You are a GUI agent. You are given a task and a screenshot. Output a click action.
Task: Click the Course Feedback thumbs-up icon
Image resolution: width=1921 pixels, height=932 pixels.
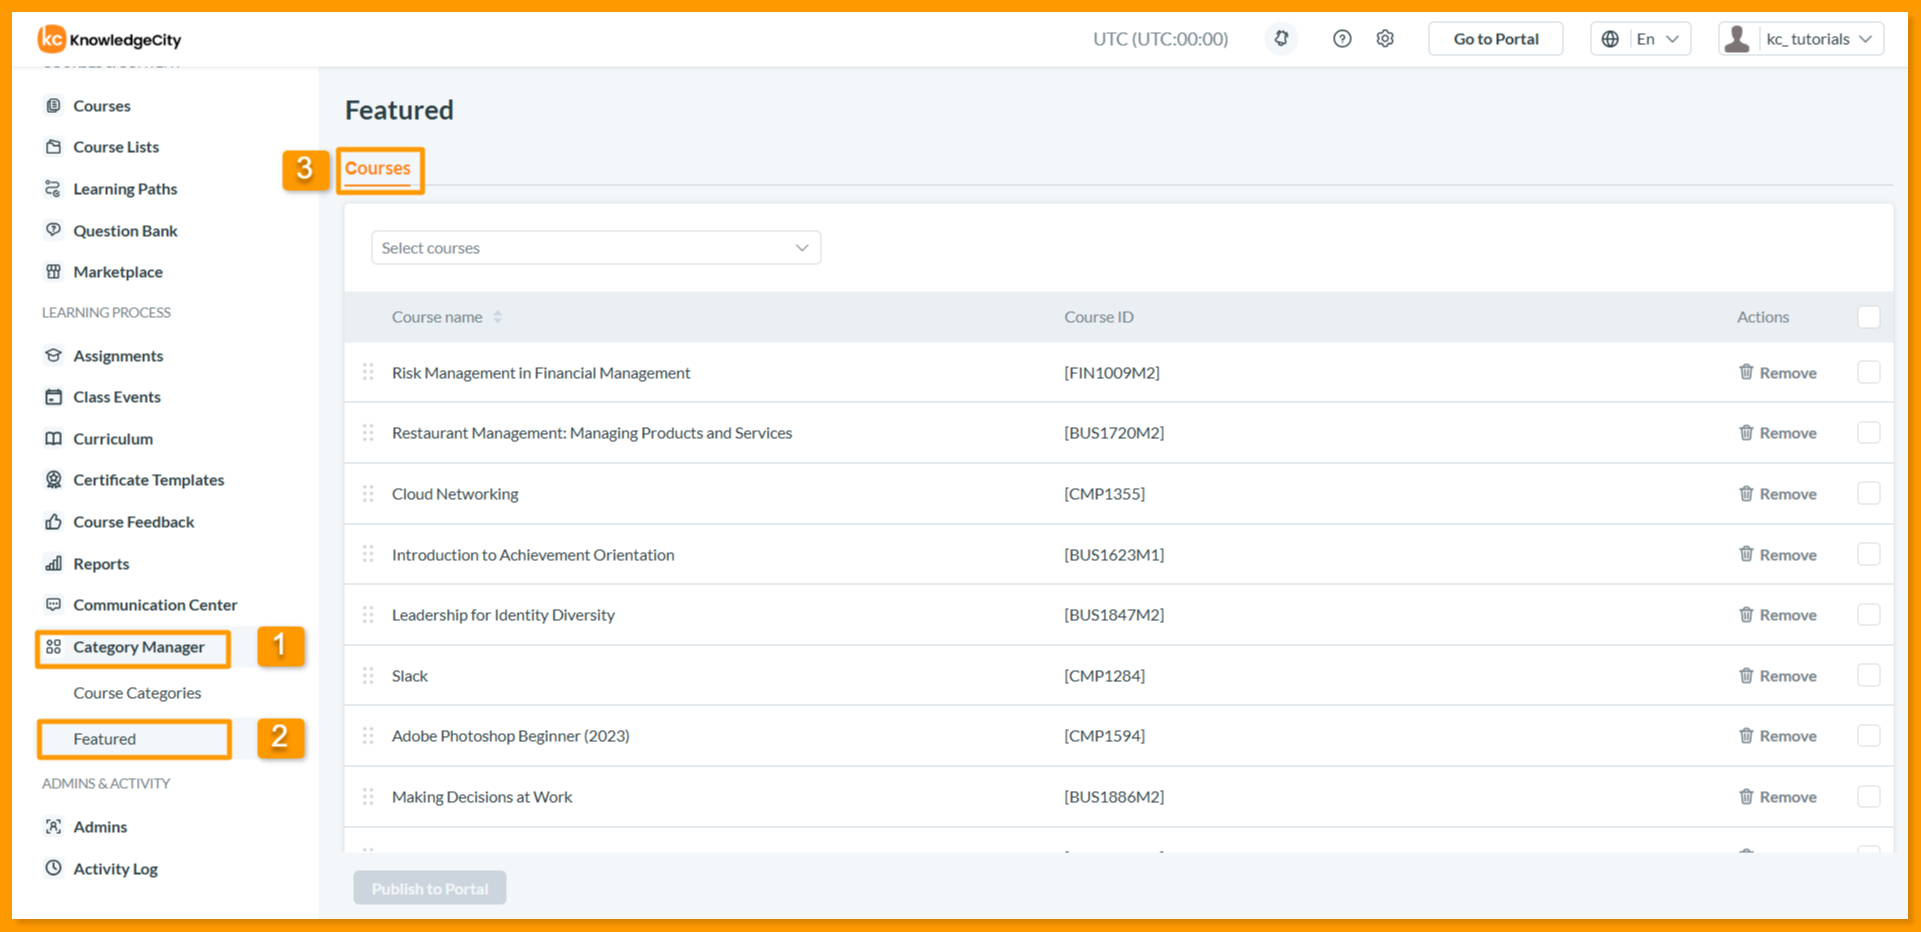tap(54, 522)
